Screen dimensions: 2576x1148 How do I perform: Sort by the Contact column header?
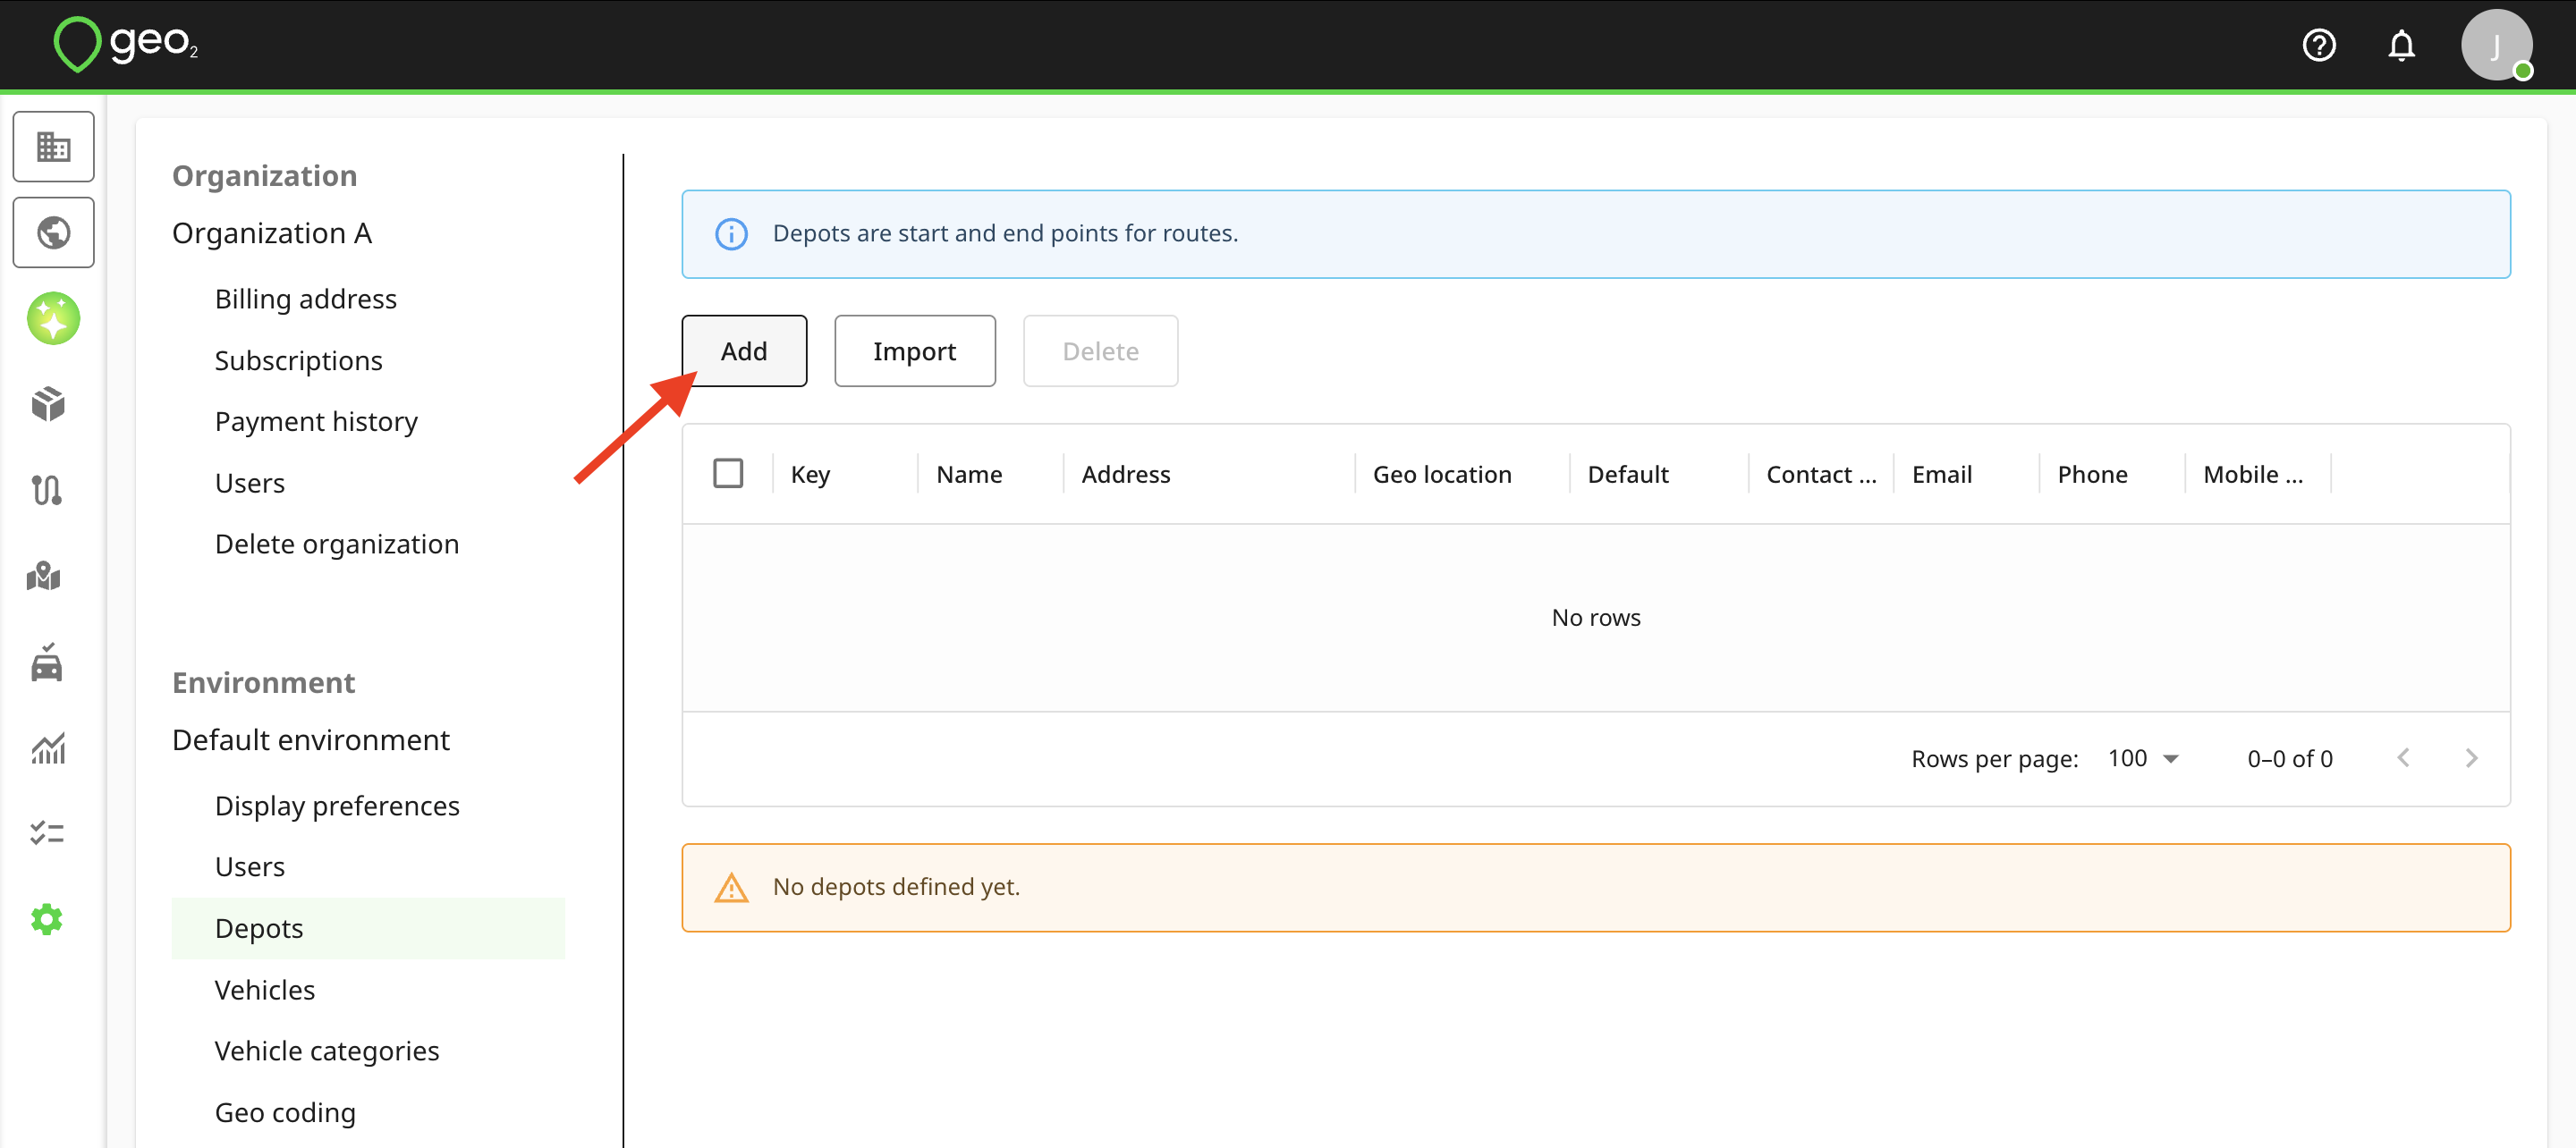1821,474
